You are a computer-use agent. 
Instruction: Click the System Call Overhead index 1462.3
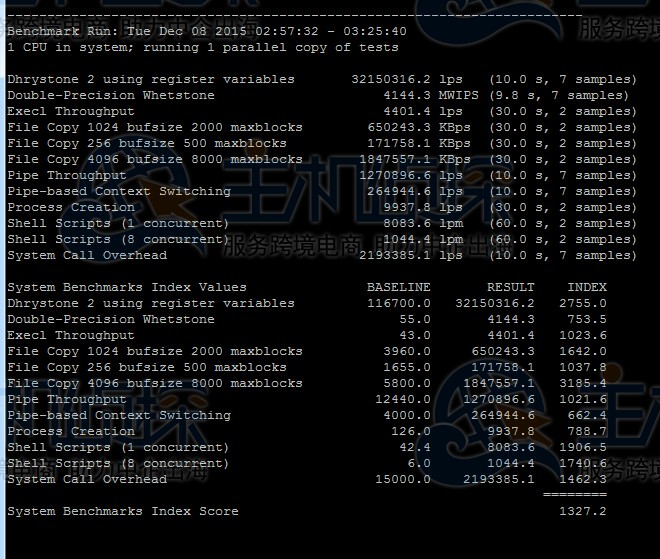click(582, 479)
